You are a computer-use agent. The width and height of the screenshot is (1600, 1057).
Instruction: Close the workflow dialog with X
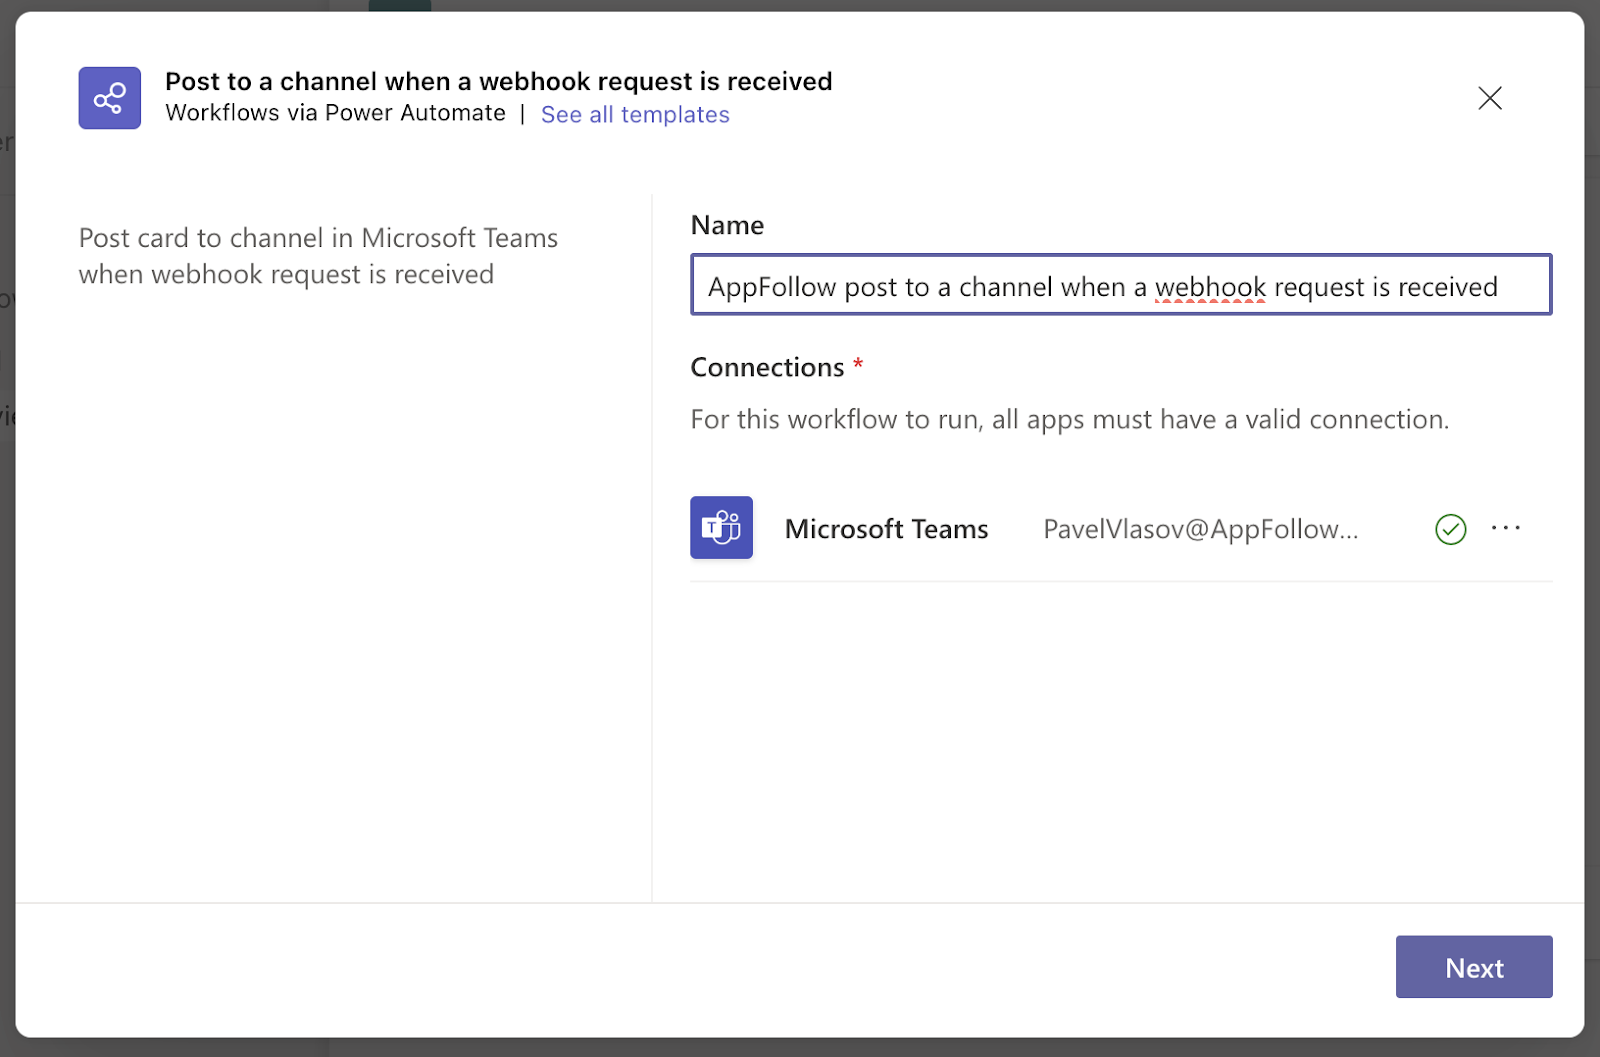pos(1490,98)
